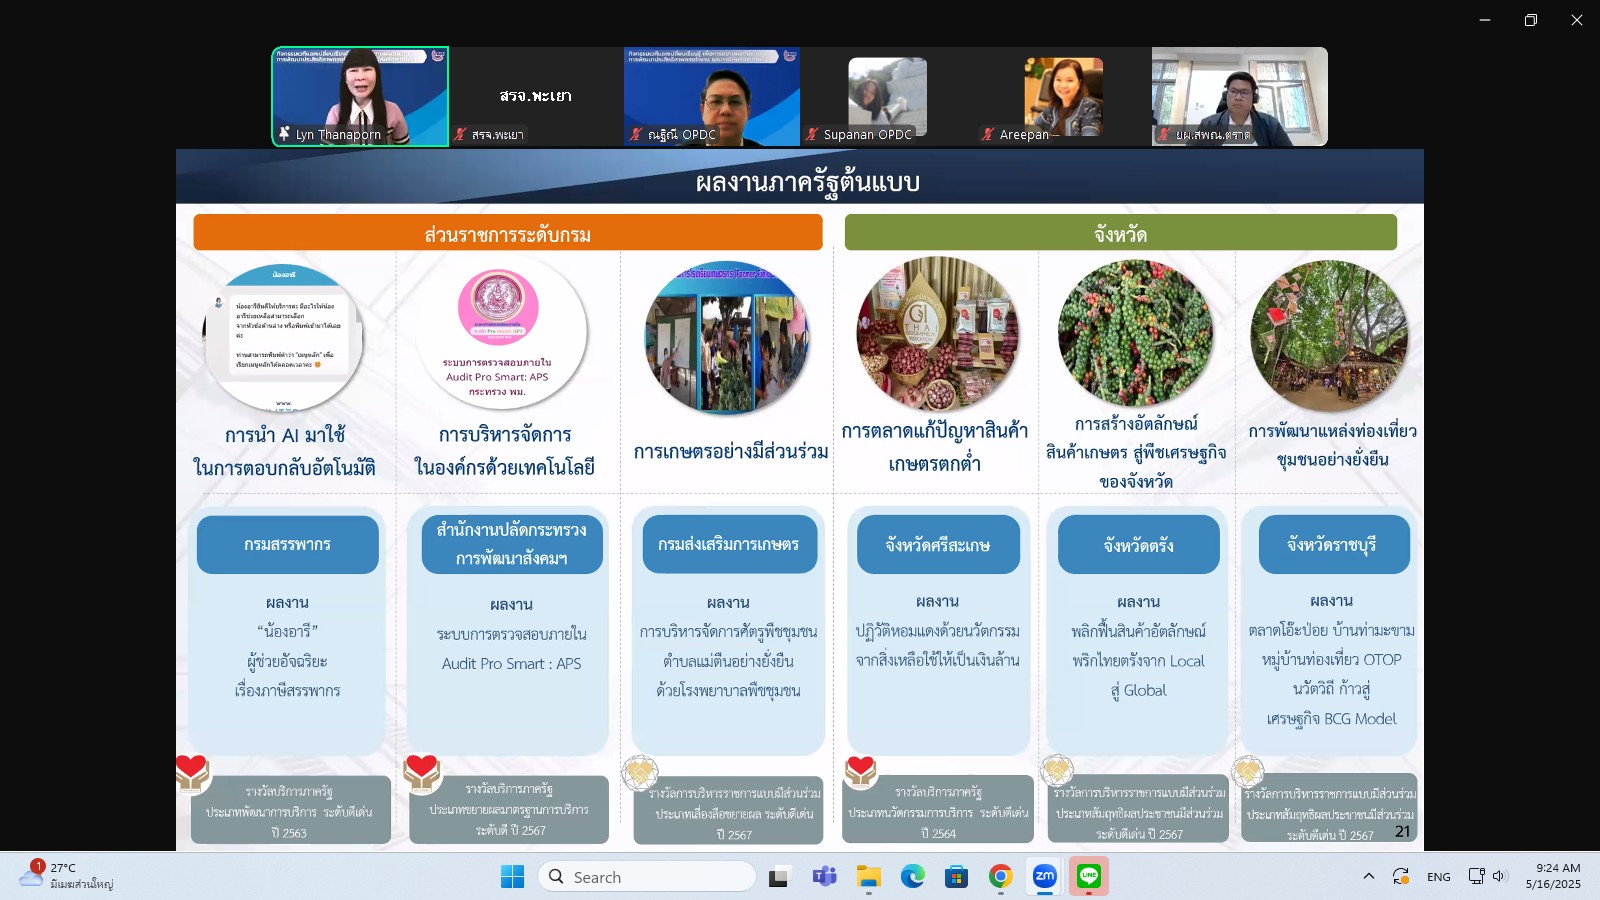Click the heading การเกษตรอย่างมีส่วนร่วม
The image size is (1600, 900).
[x=731, y=452]
